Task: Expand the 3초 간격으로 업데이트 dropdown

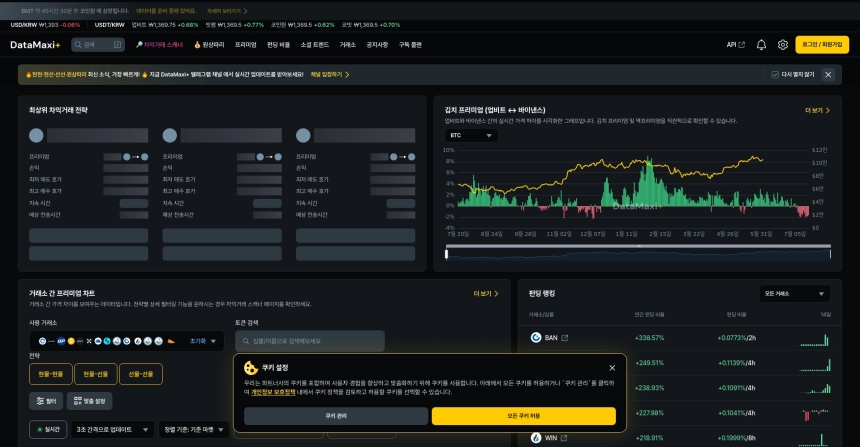Action: [112, 429]
